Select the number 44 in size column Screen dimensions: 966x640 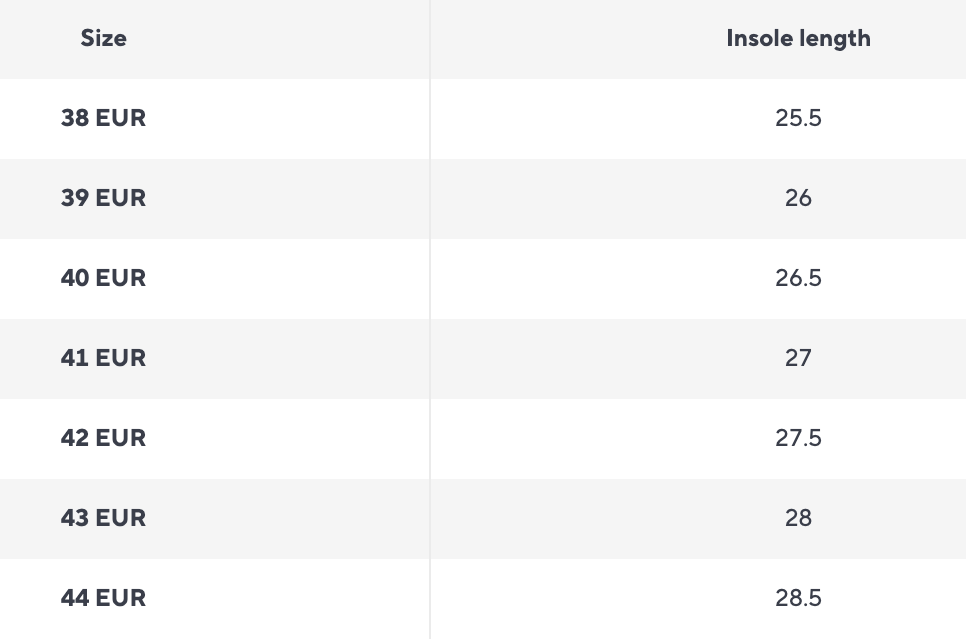[75, 598]
